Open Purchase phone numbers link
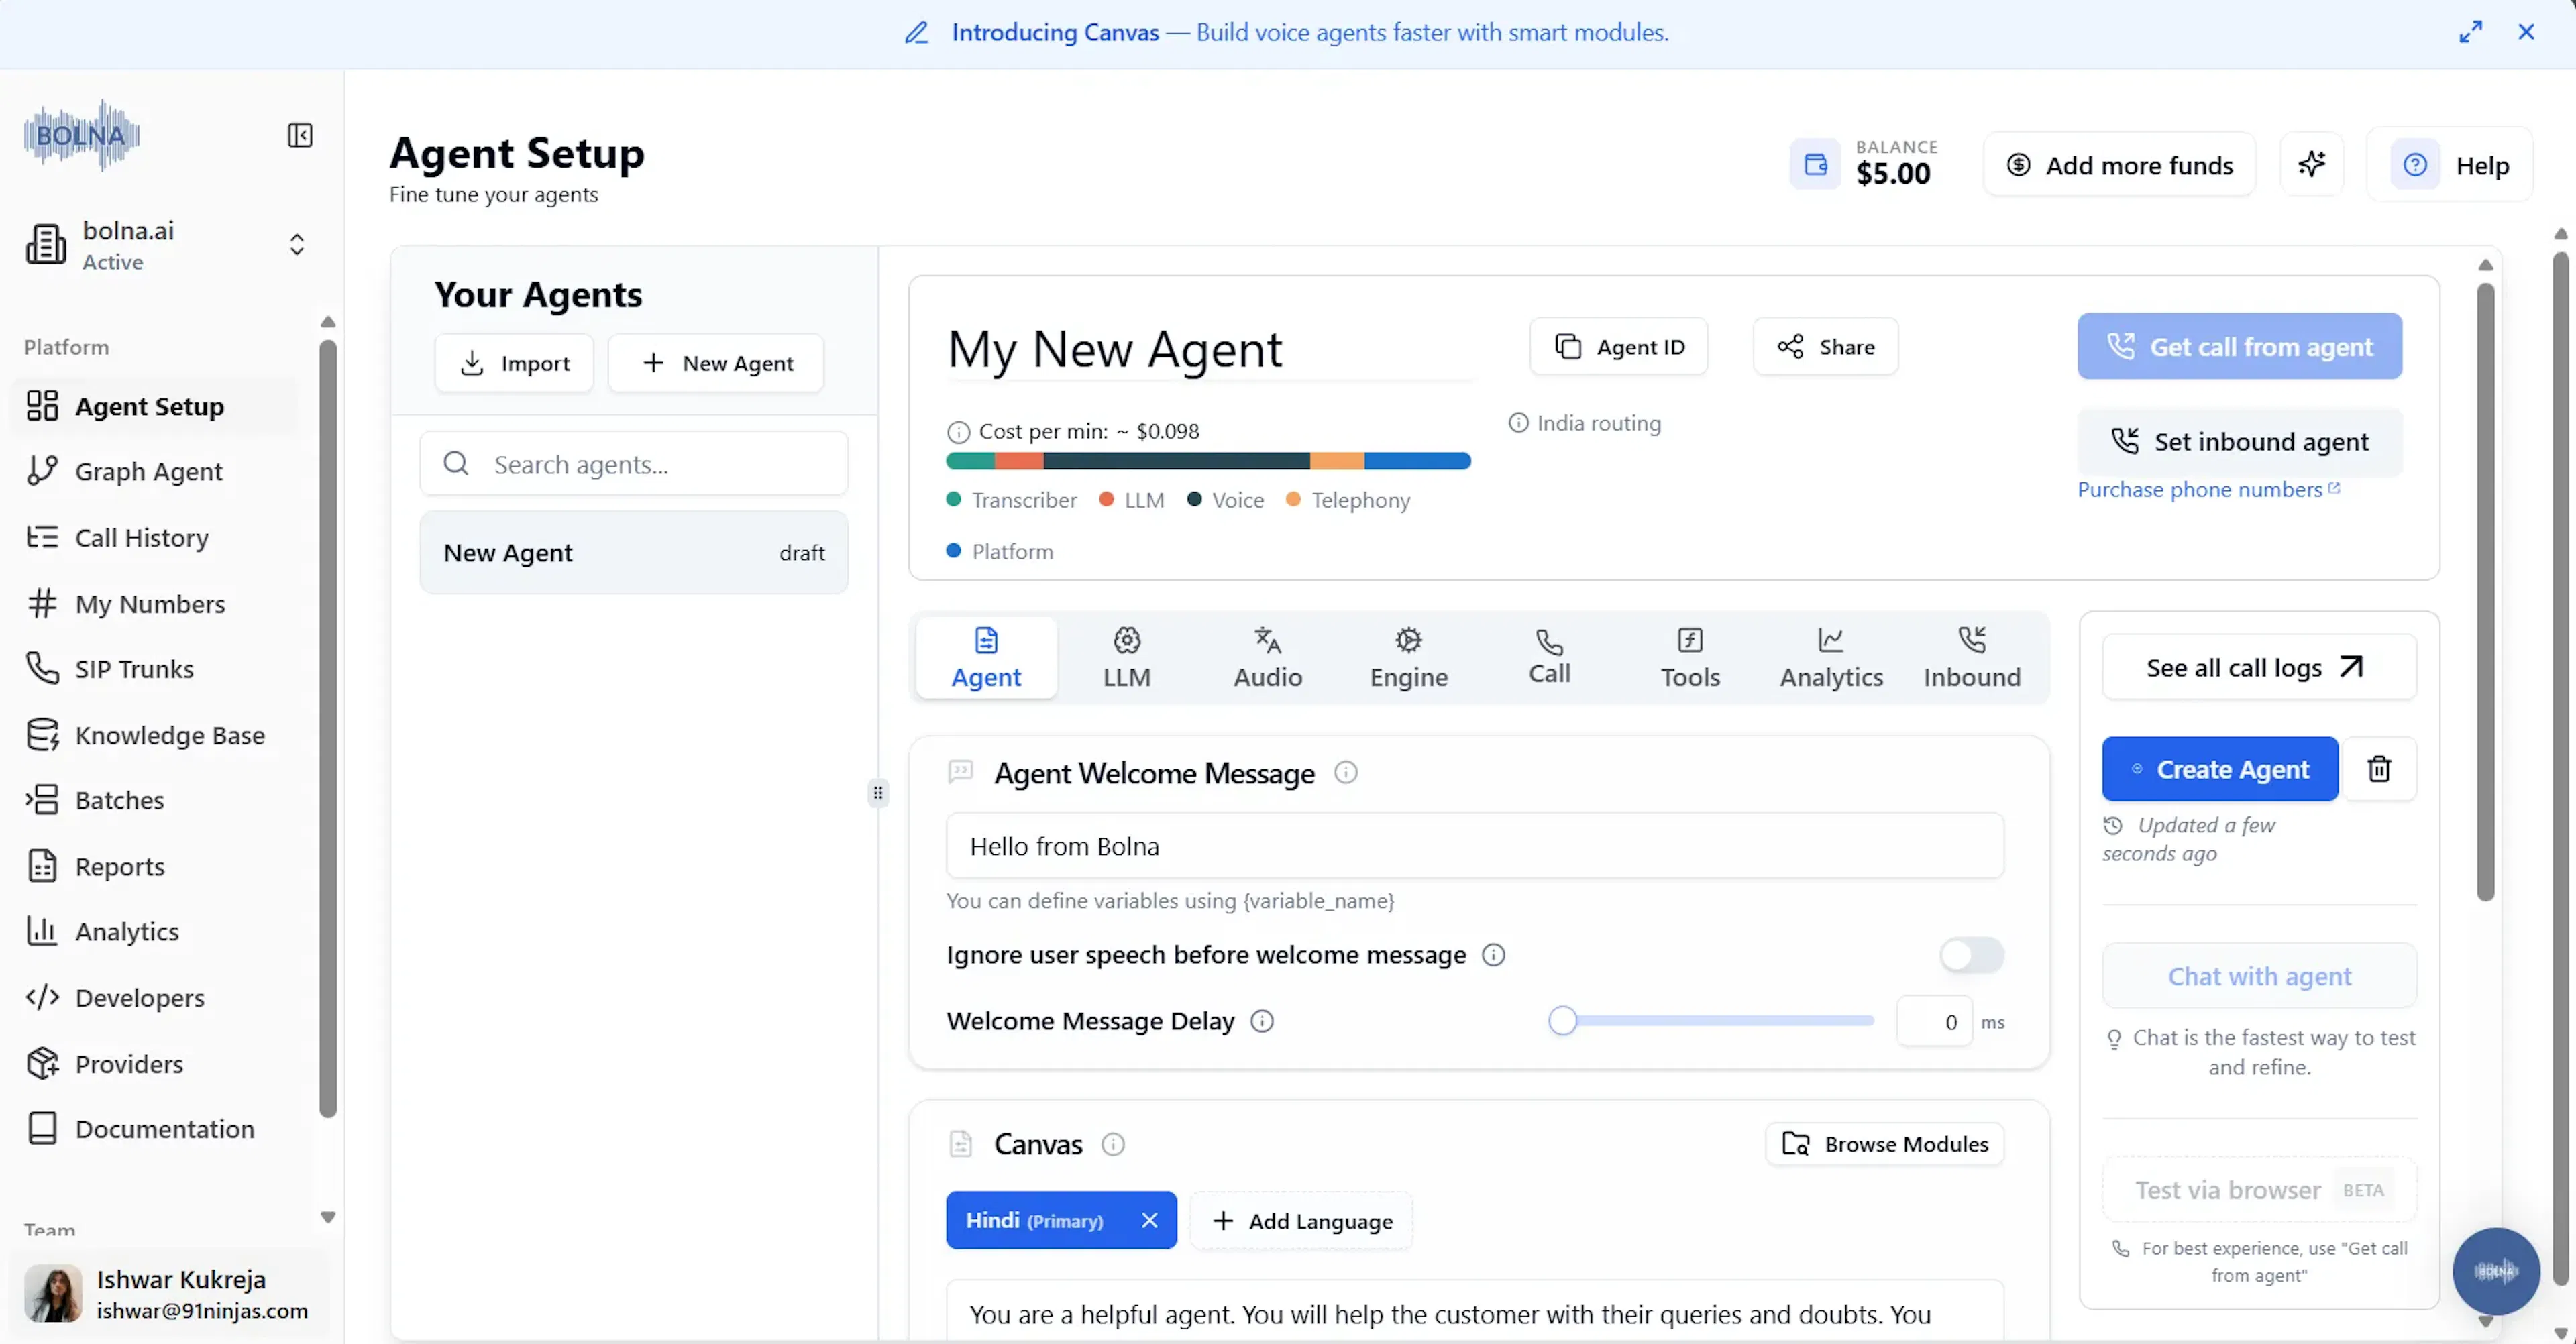 (2208, 489)
